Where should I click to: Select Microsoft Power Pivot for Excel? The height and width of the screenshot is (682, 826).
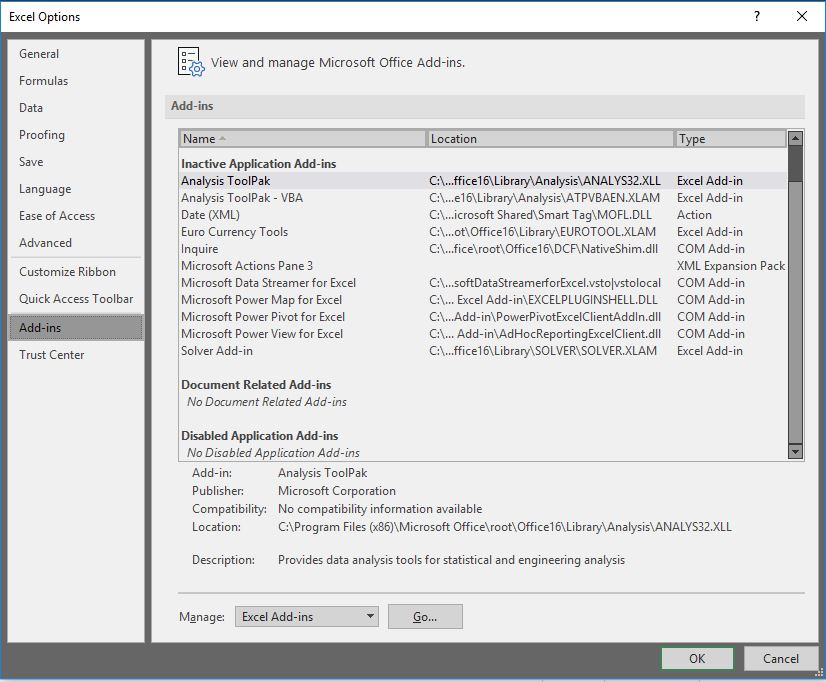[483, 317]
